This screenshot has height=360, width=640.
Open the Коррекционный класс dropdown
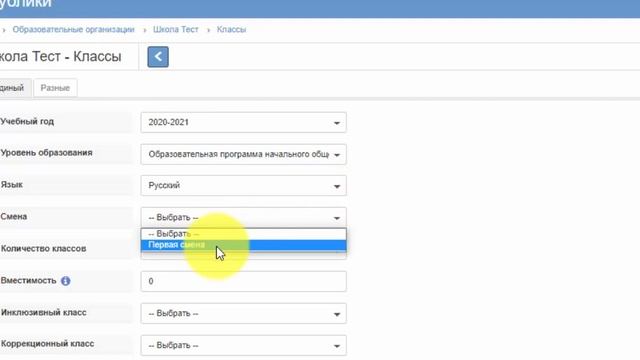[243, 345]
